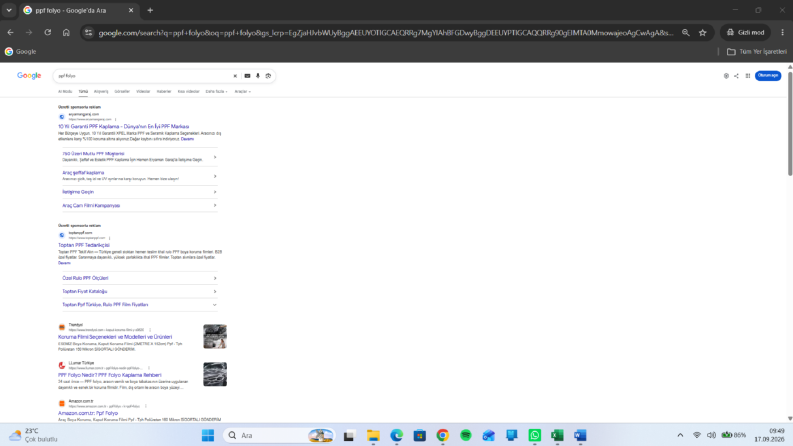
Task: Expand the tab search dropdown arrow
Action: (x=9, y=10)
